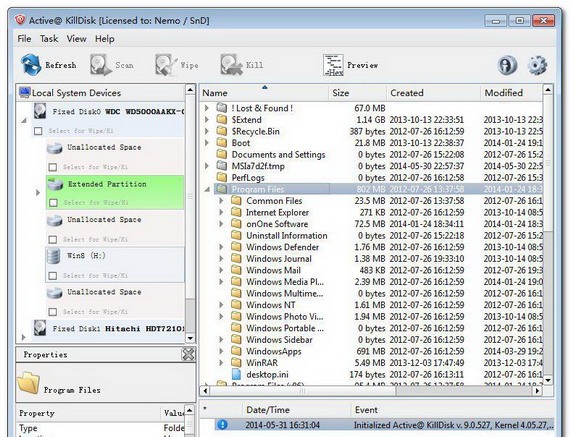
Task: Open the File menu
Action: [x=24, y=39]
